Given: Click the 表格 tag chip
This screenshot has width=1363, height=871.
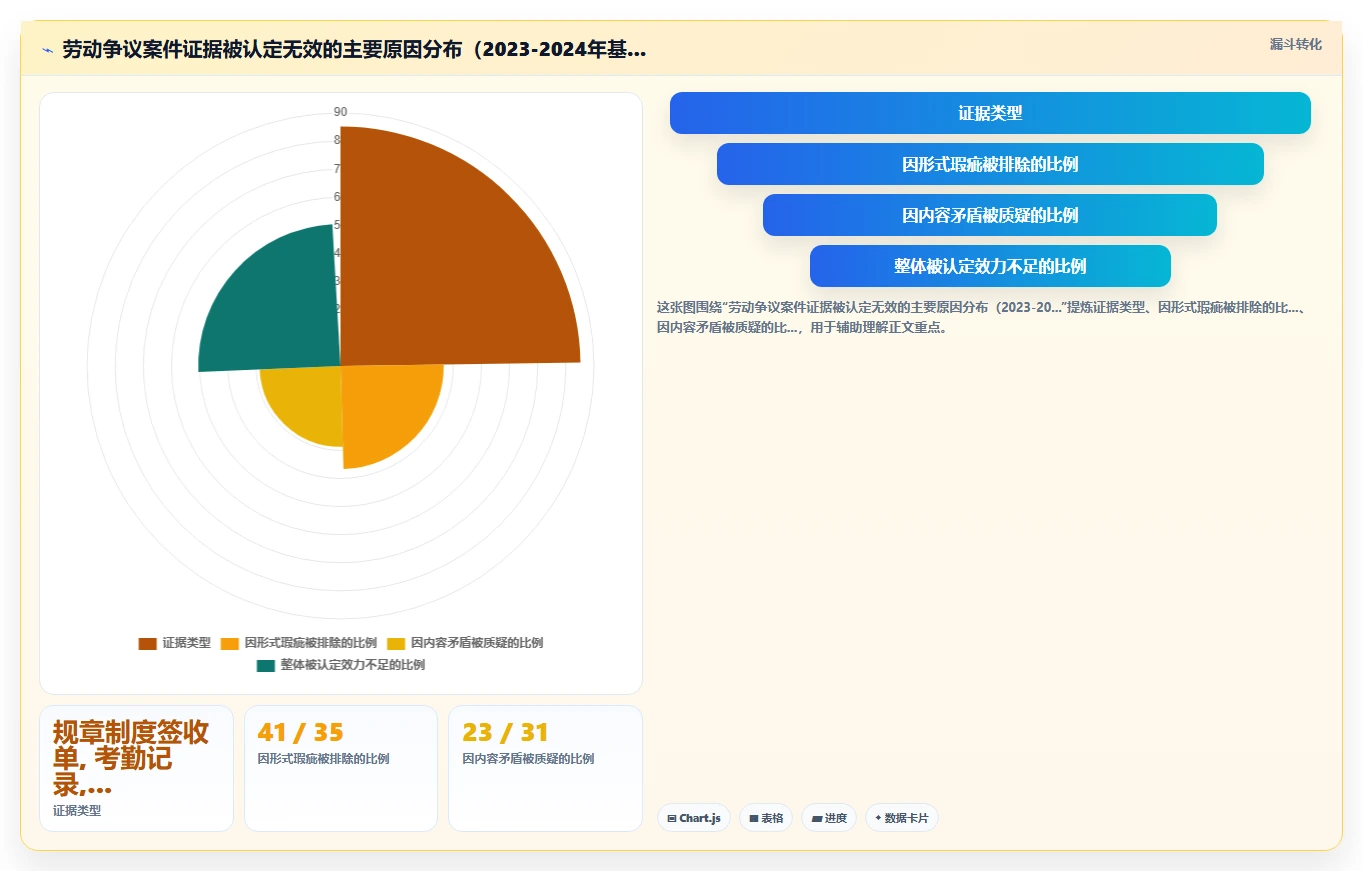Looking at the screenshot, I should 766,818.
